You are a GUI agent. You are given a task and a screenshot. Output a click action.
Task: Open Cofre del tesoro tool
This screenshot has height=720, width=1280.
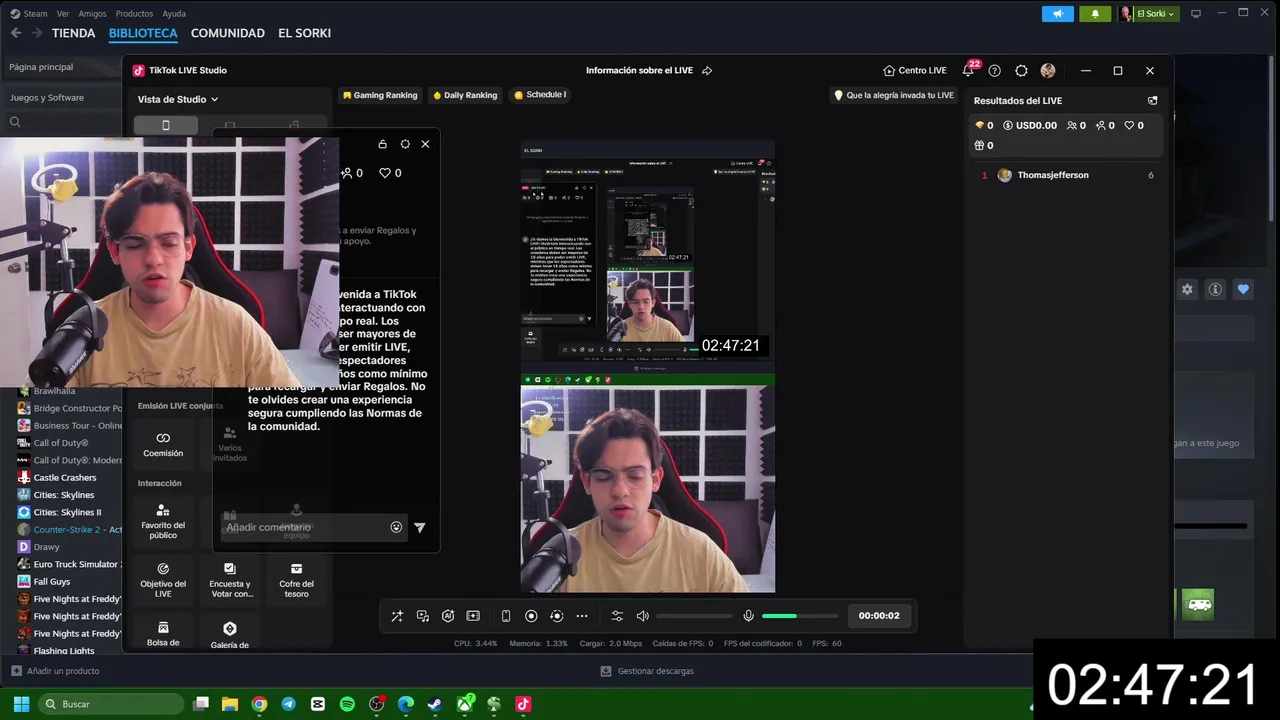[x=296, y=580]
